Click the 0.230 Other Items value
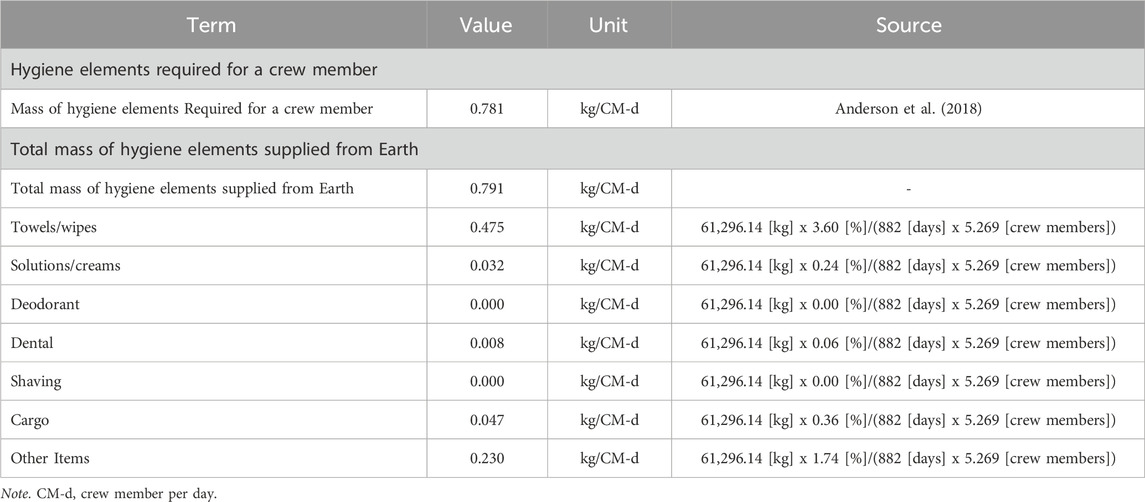 (x=486, y=459)
